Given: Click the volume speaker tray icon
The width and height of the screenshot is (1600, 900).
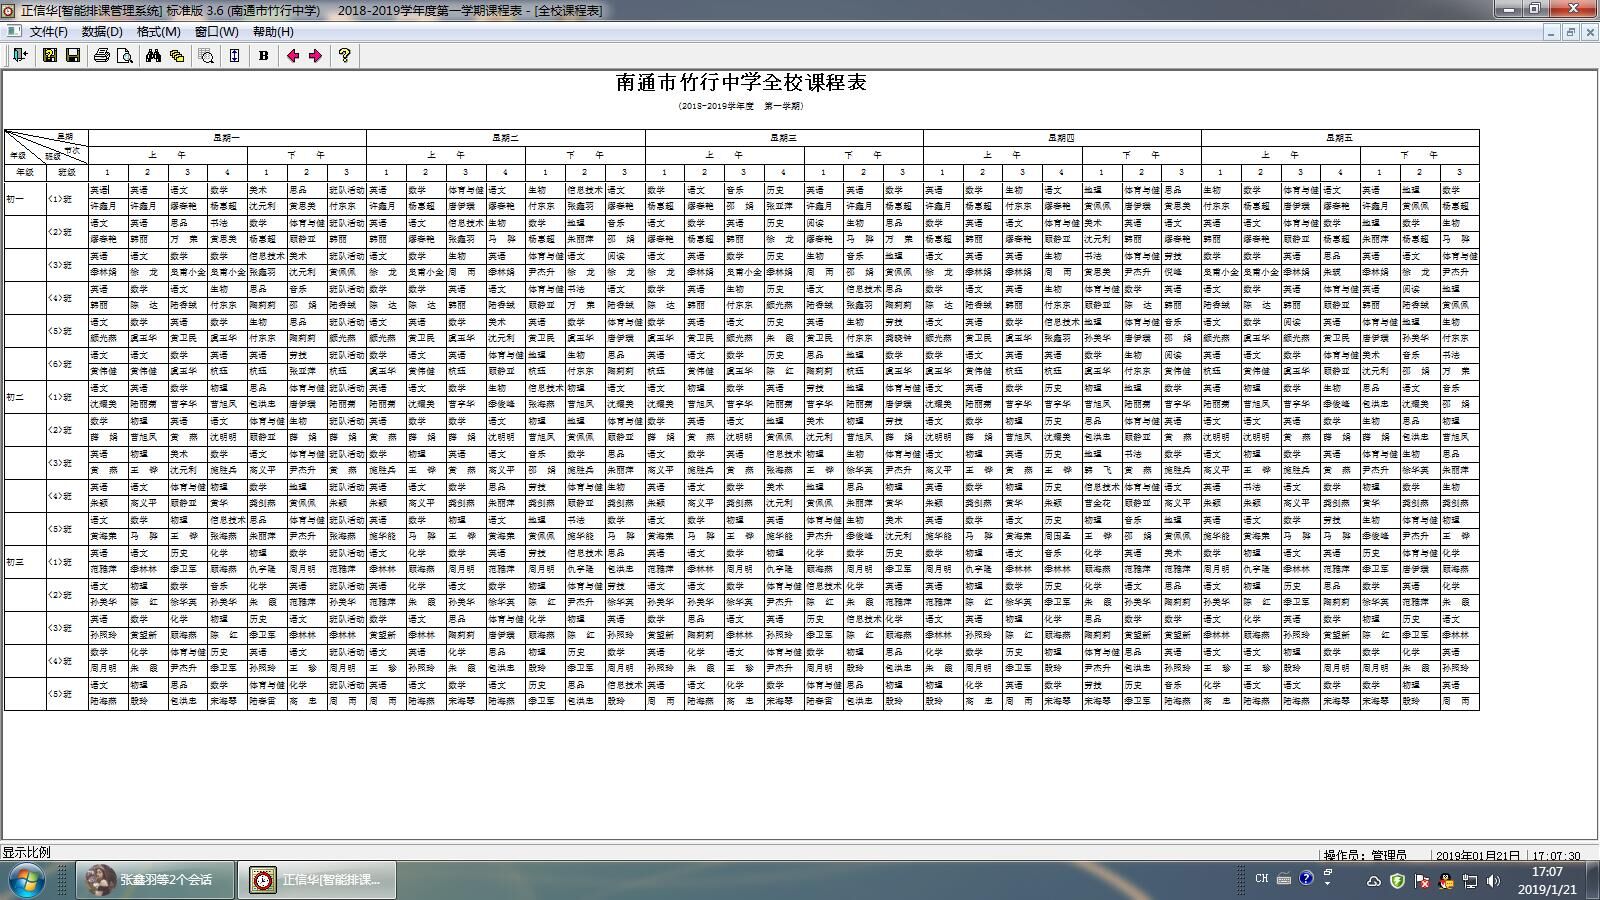Looking at the screenshot, I should pos(1493,881).
